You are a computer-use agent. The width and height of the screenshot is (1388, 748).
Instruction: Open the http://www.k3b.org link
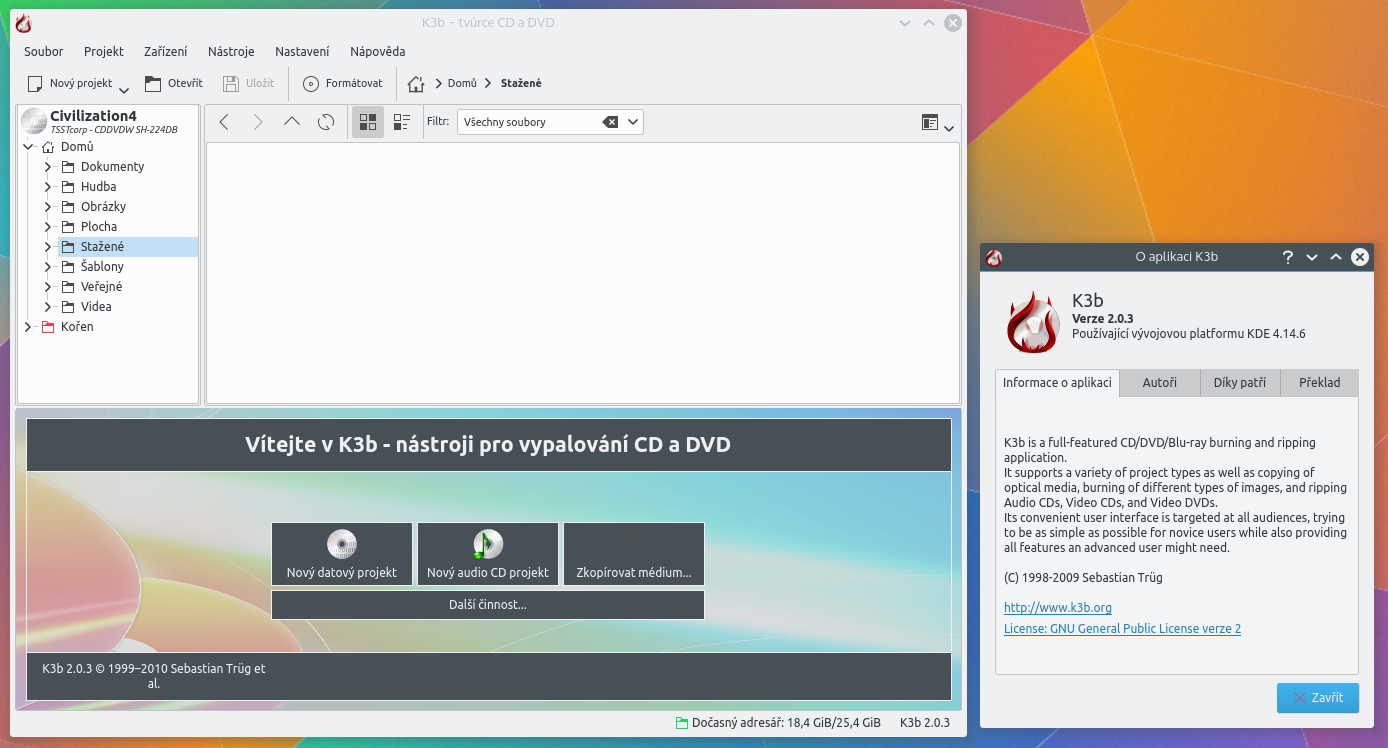pos(1058,608)
